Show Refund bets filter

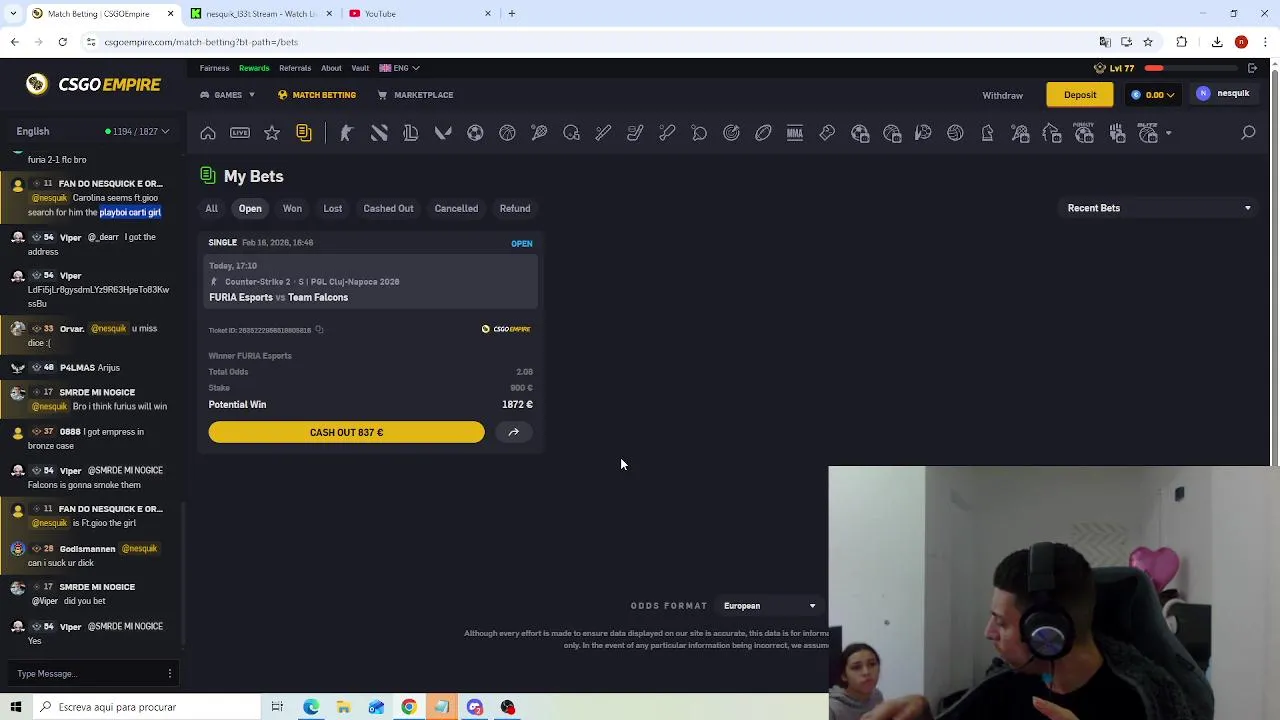tap(515, 208)
